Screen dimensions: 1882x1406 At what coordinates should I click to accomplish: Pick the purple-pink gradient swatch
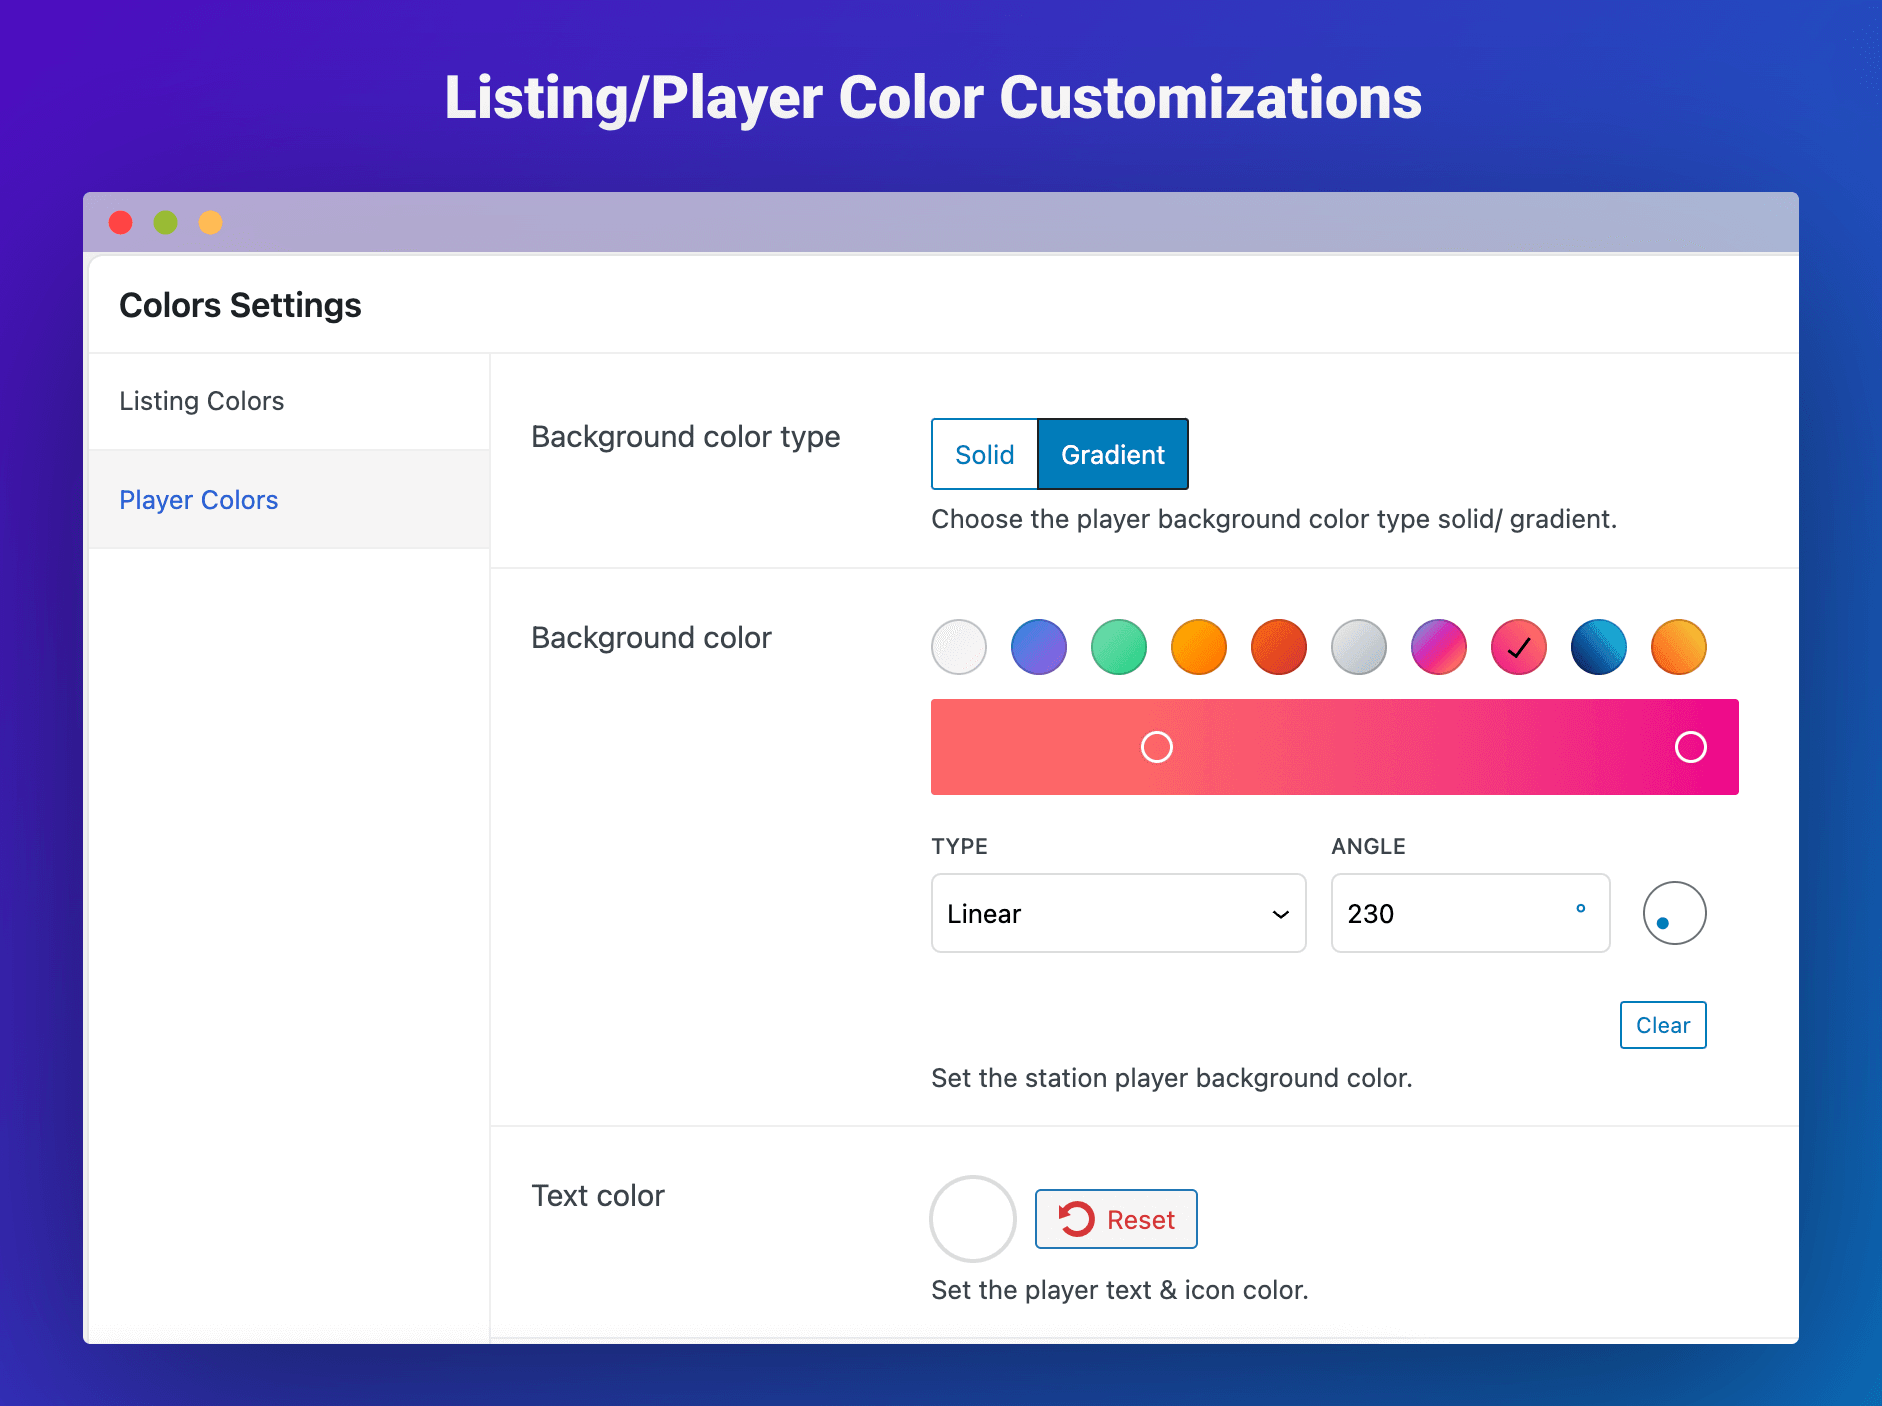(1439, 647)
